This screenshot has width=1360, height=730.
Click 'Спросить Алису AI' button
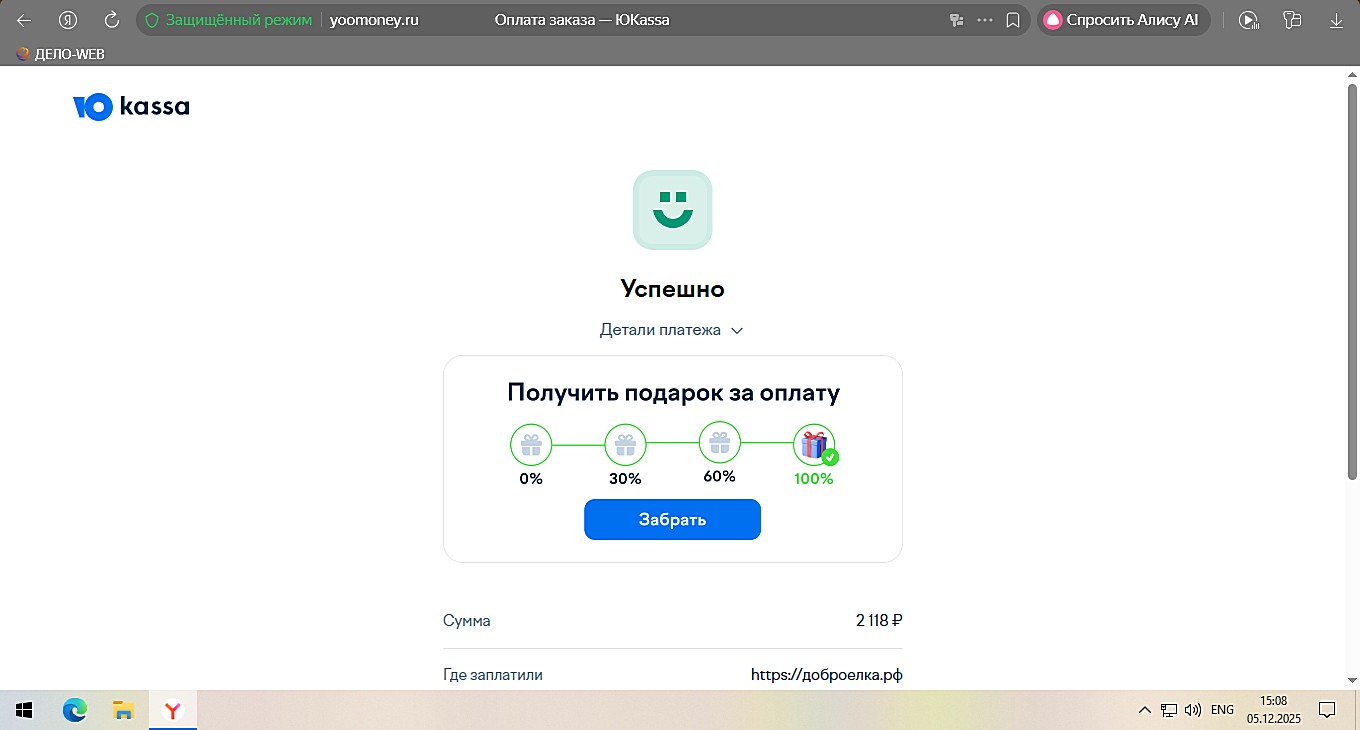1122,20
